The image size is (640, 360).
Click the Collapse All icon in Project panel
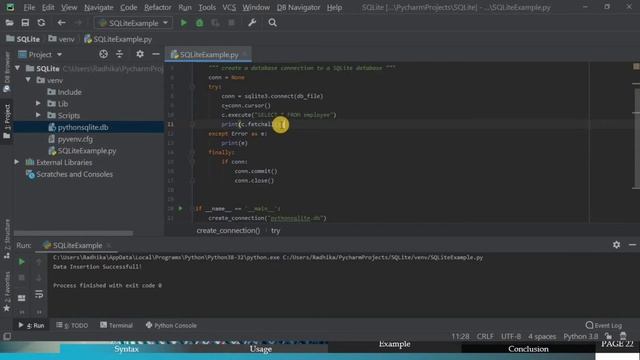pos(119,54)
